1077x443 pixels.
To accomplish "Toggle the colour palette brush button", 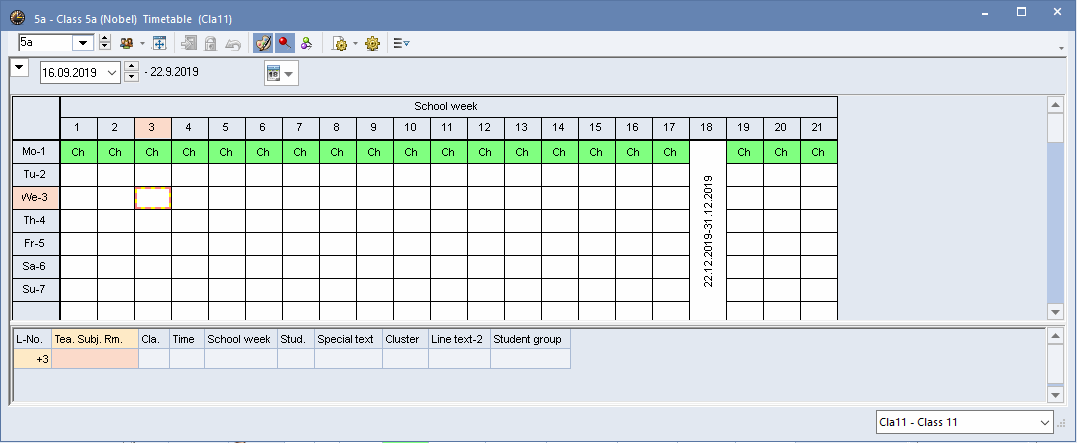I will coord(263,43).
